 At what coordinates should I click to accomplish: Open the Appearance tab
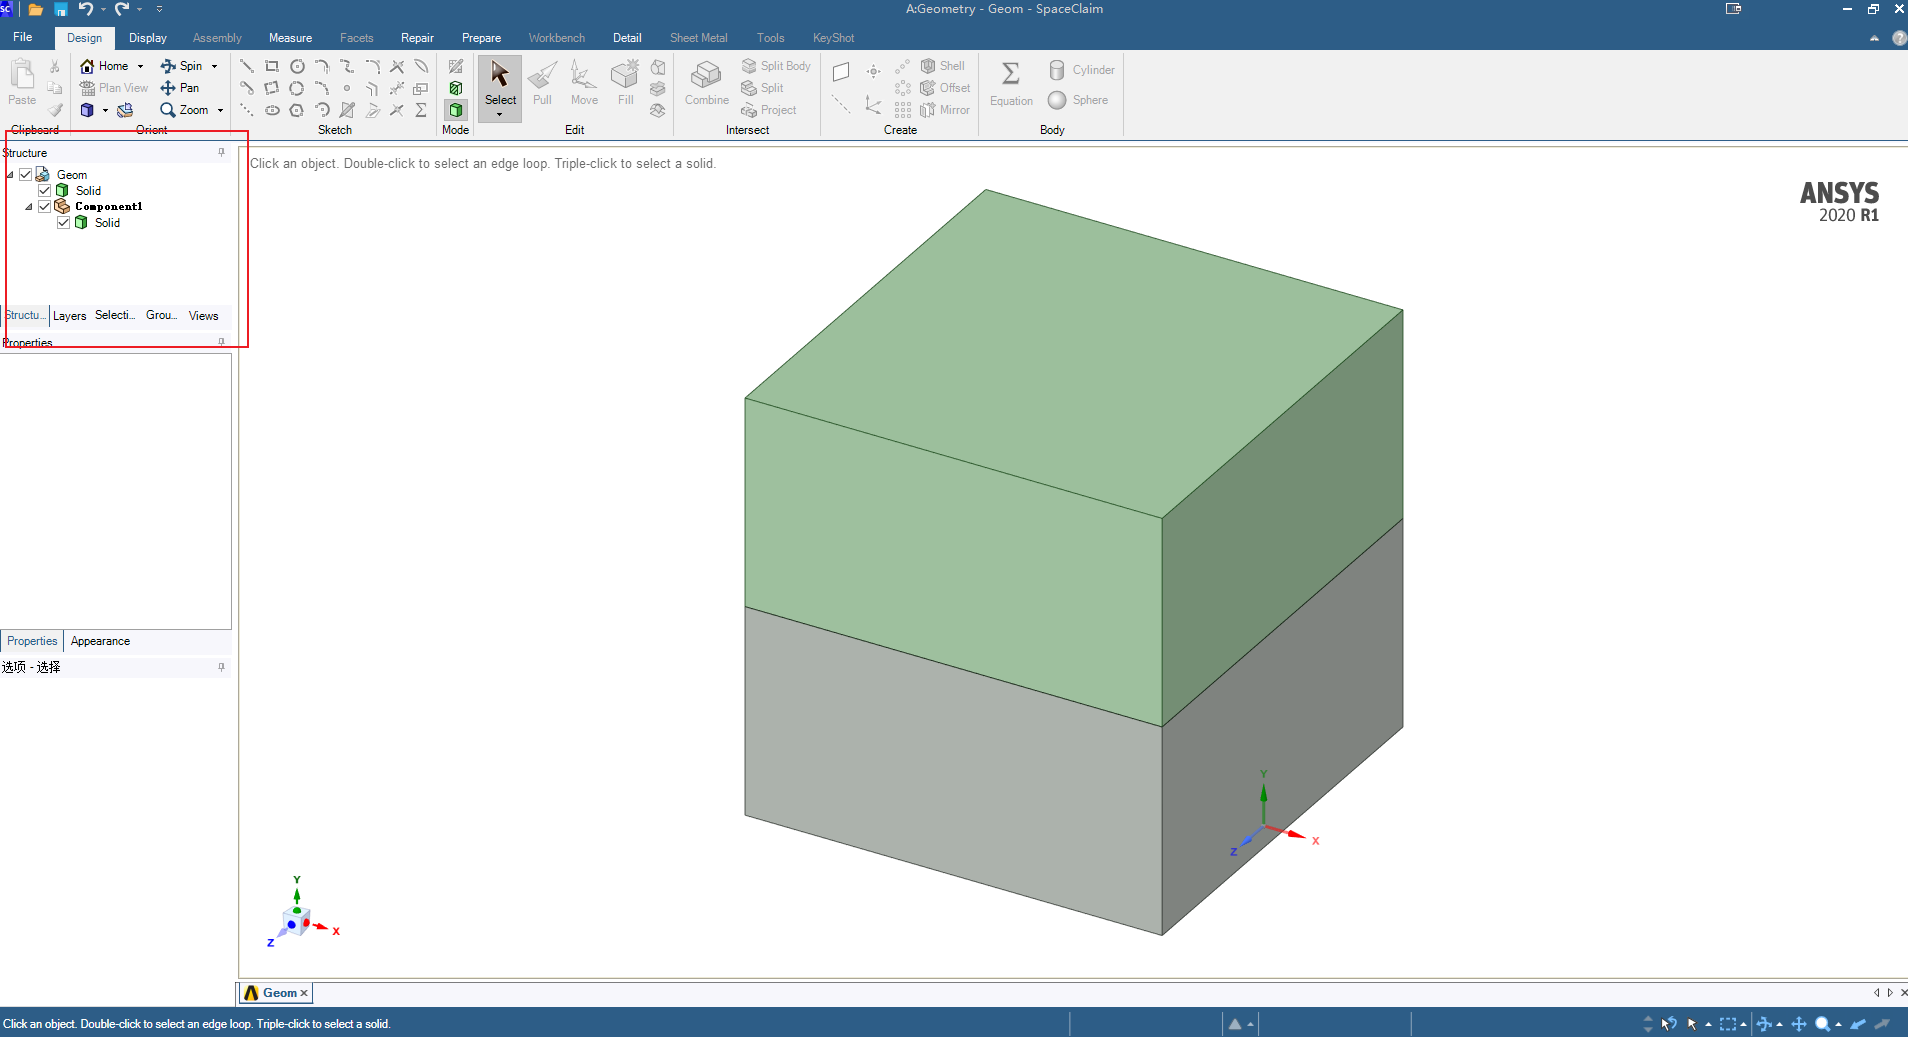(x=100, y=641)
